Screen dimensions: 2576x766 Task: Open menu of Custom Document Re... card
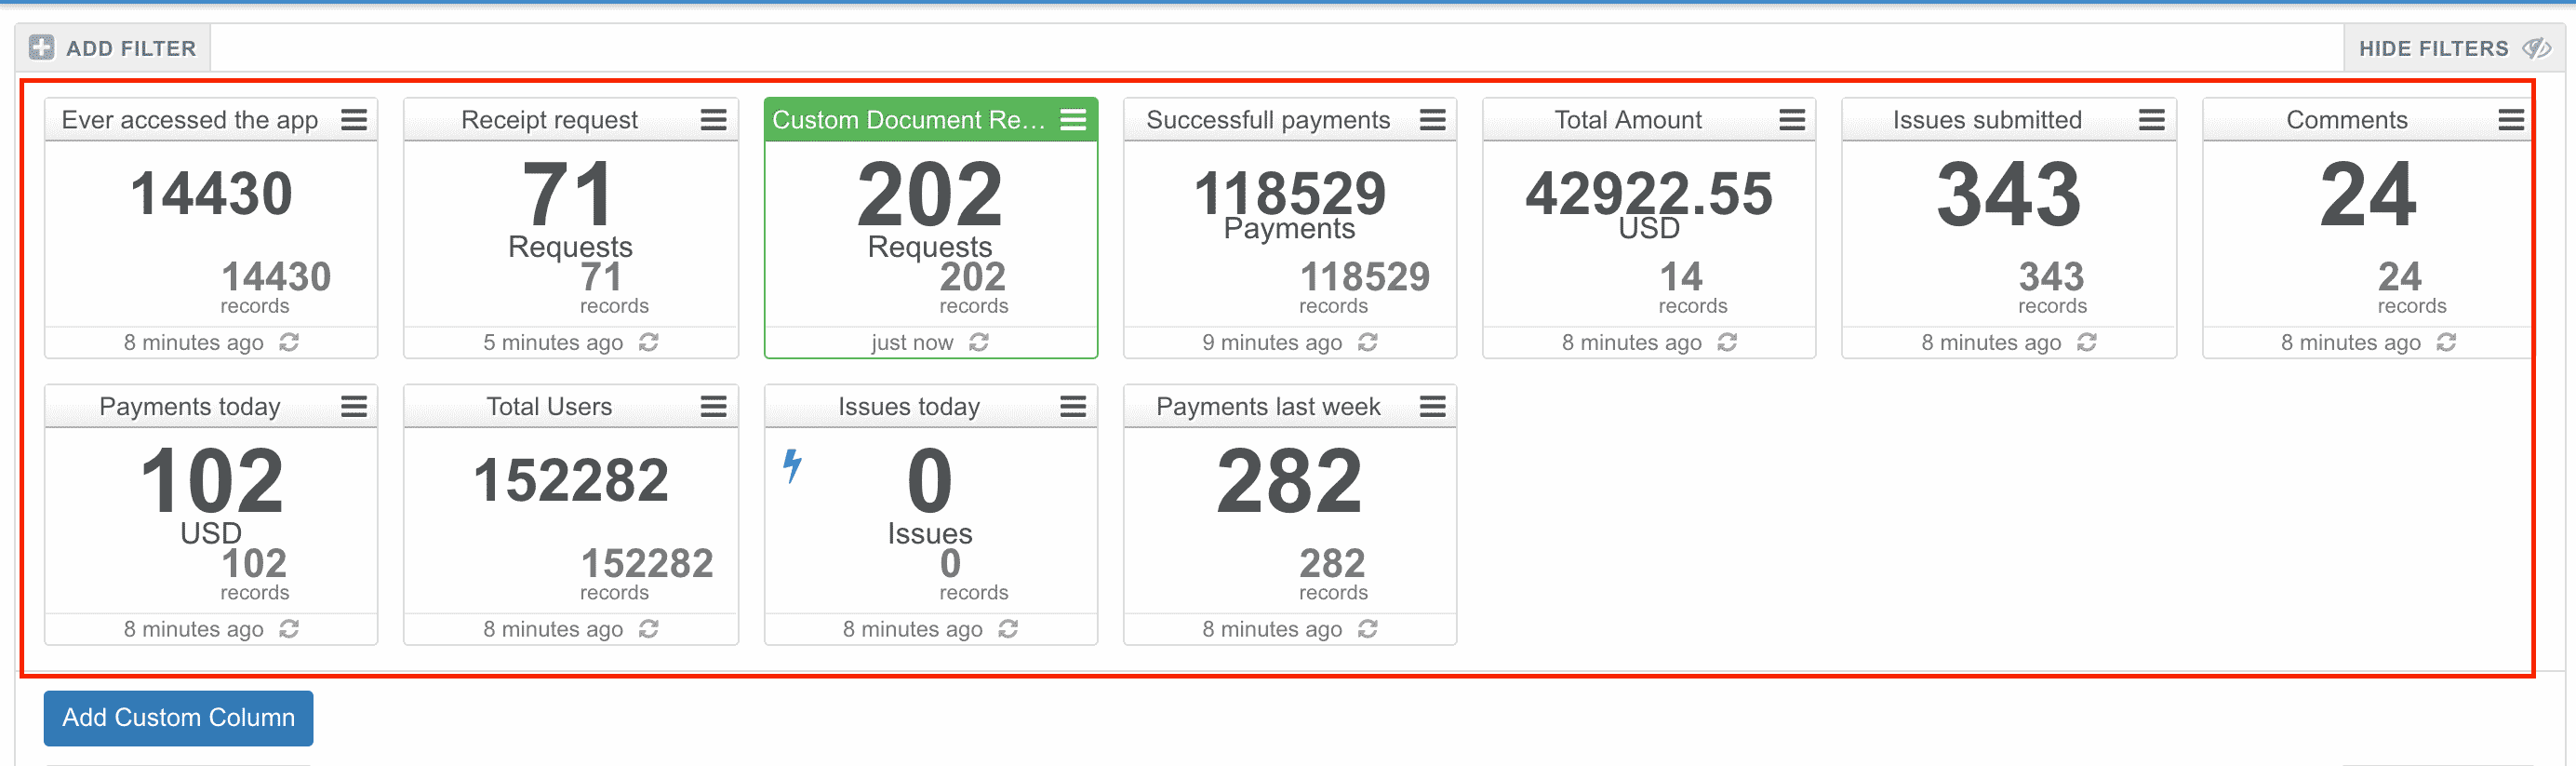point(1073,120)
